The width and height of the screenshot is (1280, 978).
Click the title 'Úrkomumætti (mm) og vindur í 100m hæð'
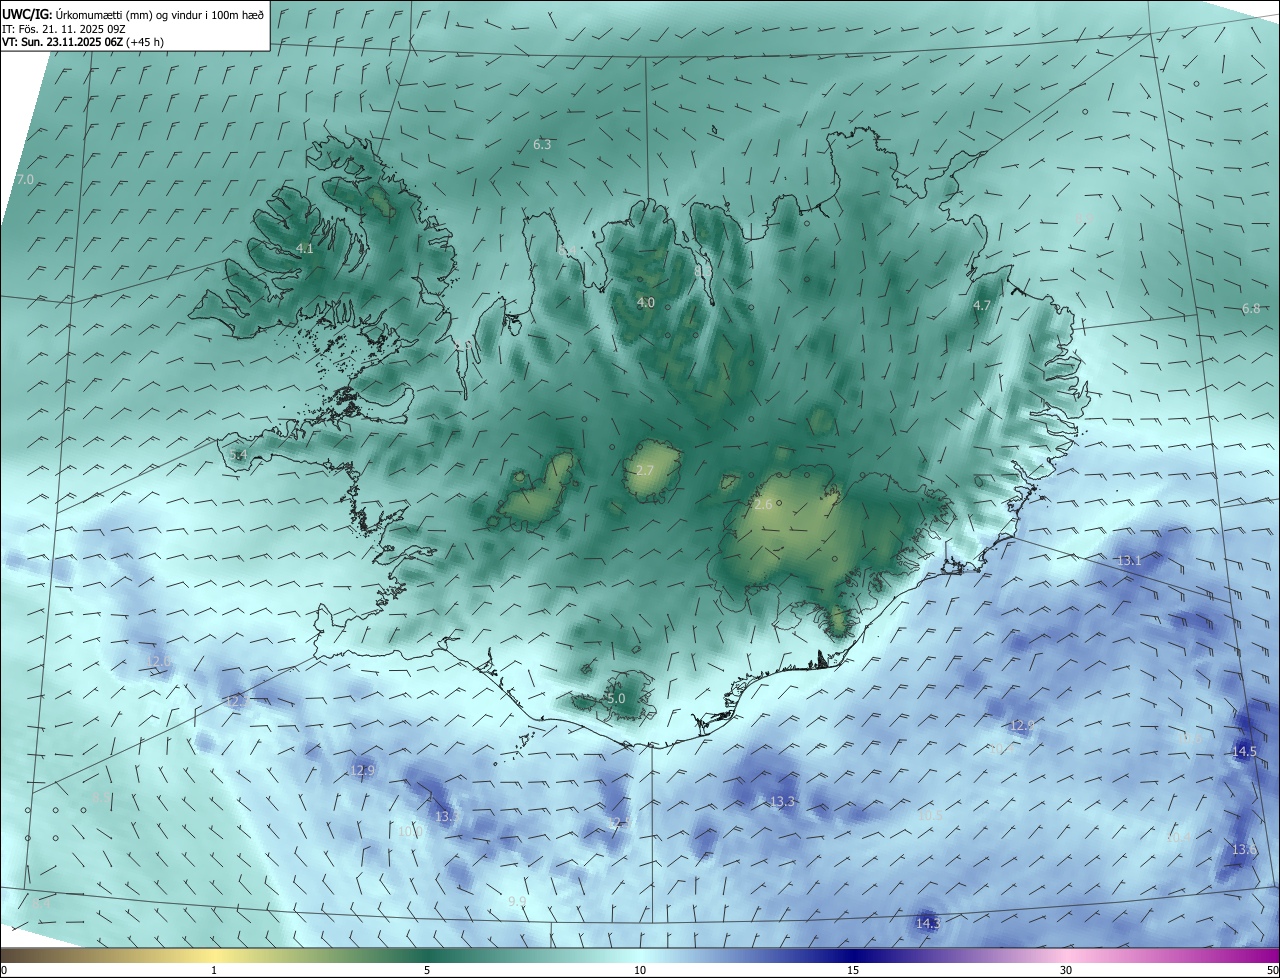click(x=159, y=15)
